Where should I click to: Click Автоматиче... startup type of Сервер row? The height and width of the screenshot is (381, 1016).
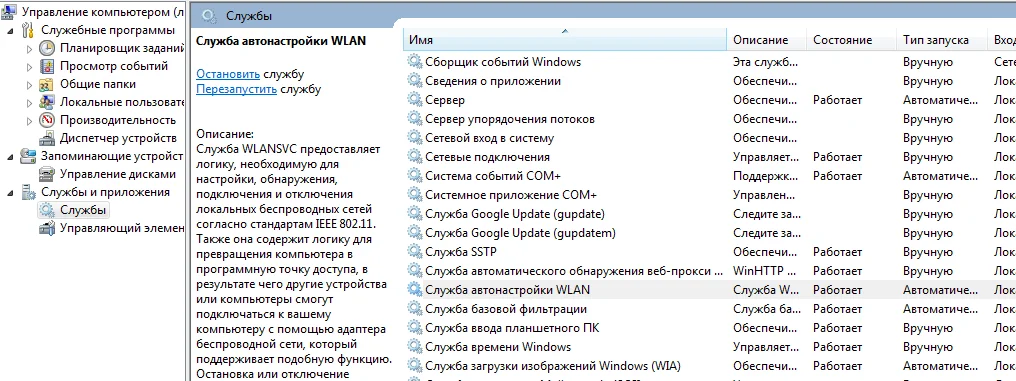point(940,100)
